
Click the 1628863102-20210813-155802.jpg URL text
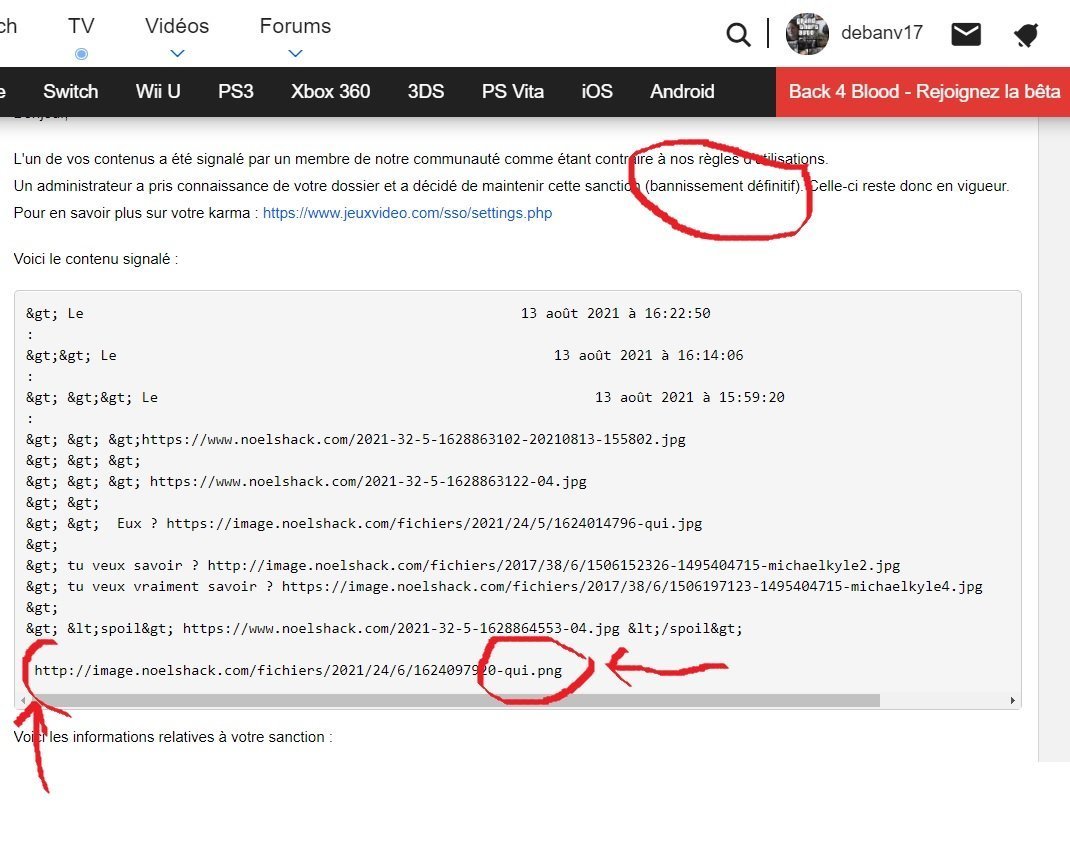pos(414,439)
